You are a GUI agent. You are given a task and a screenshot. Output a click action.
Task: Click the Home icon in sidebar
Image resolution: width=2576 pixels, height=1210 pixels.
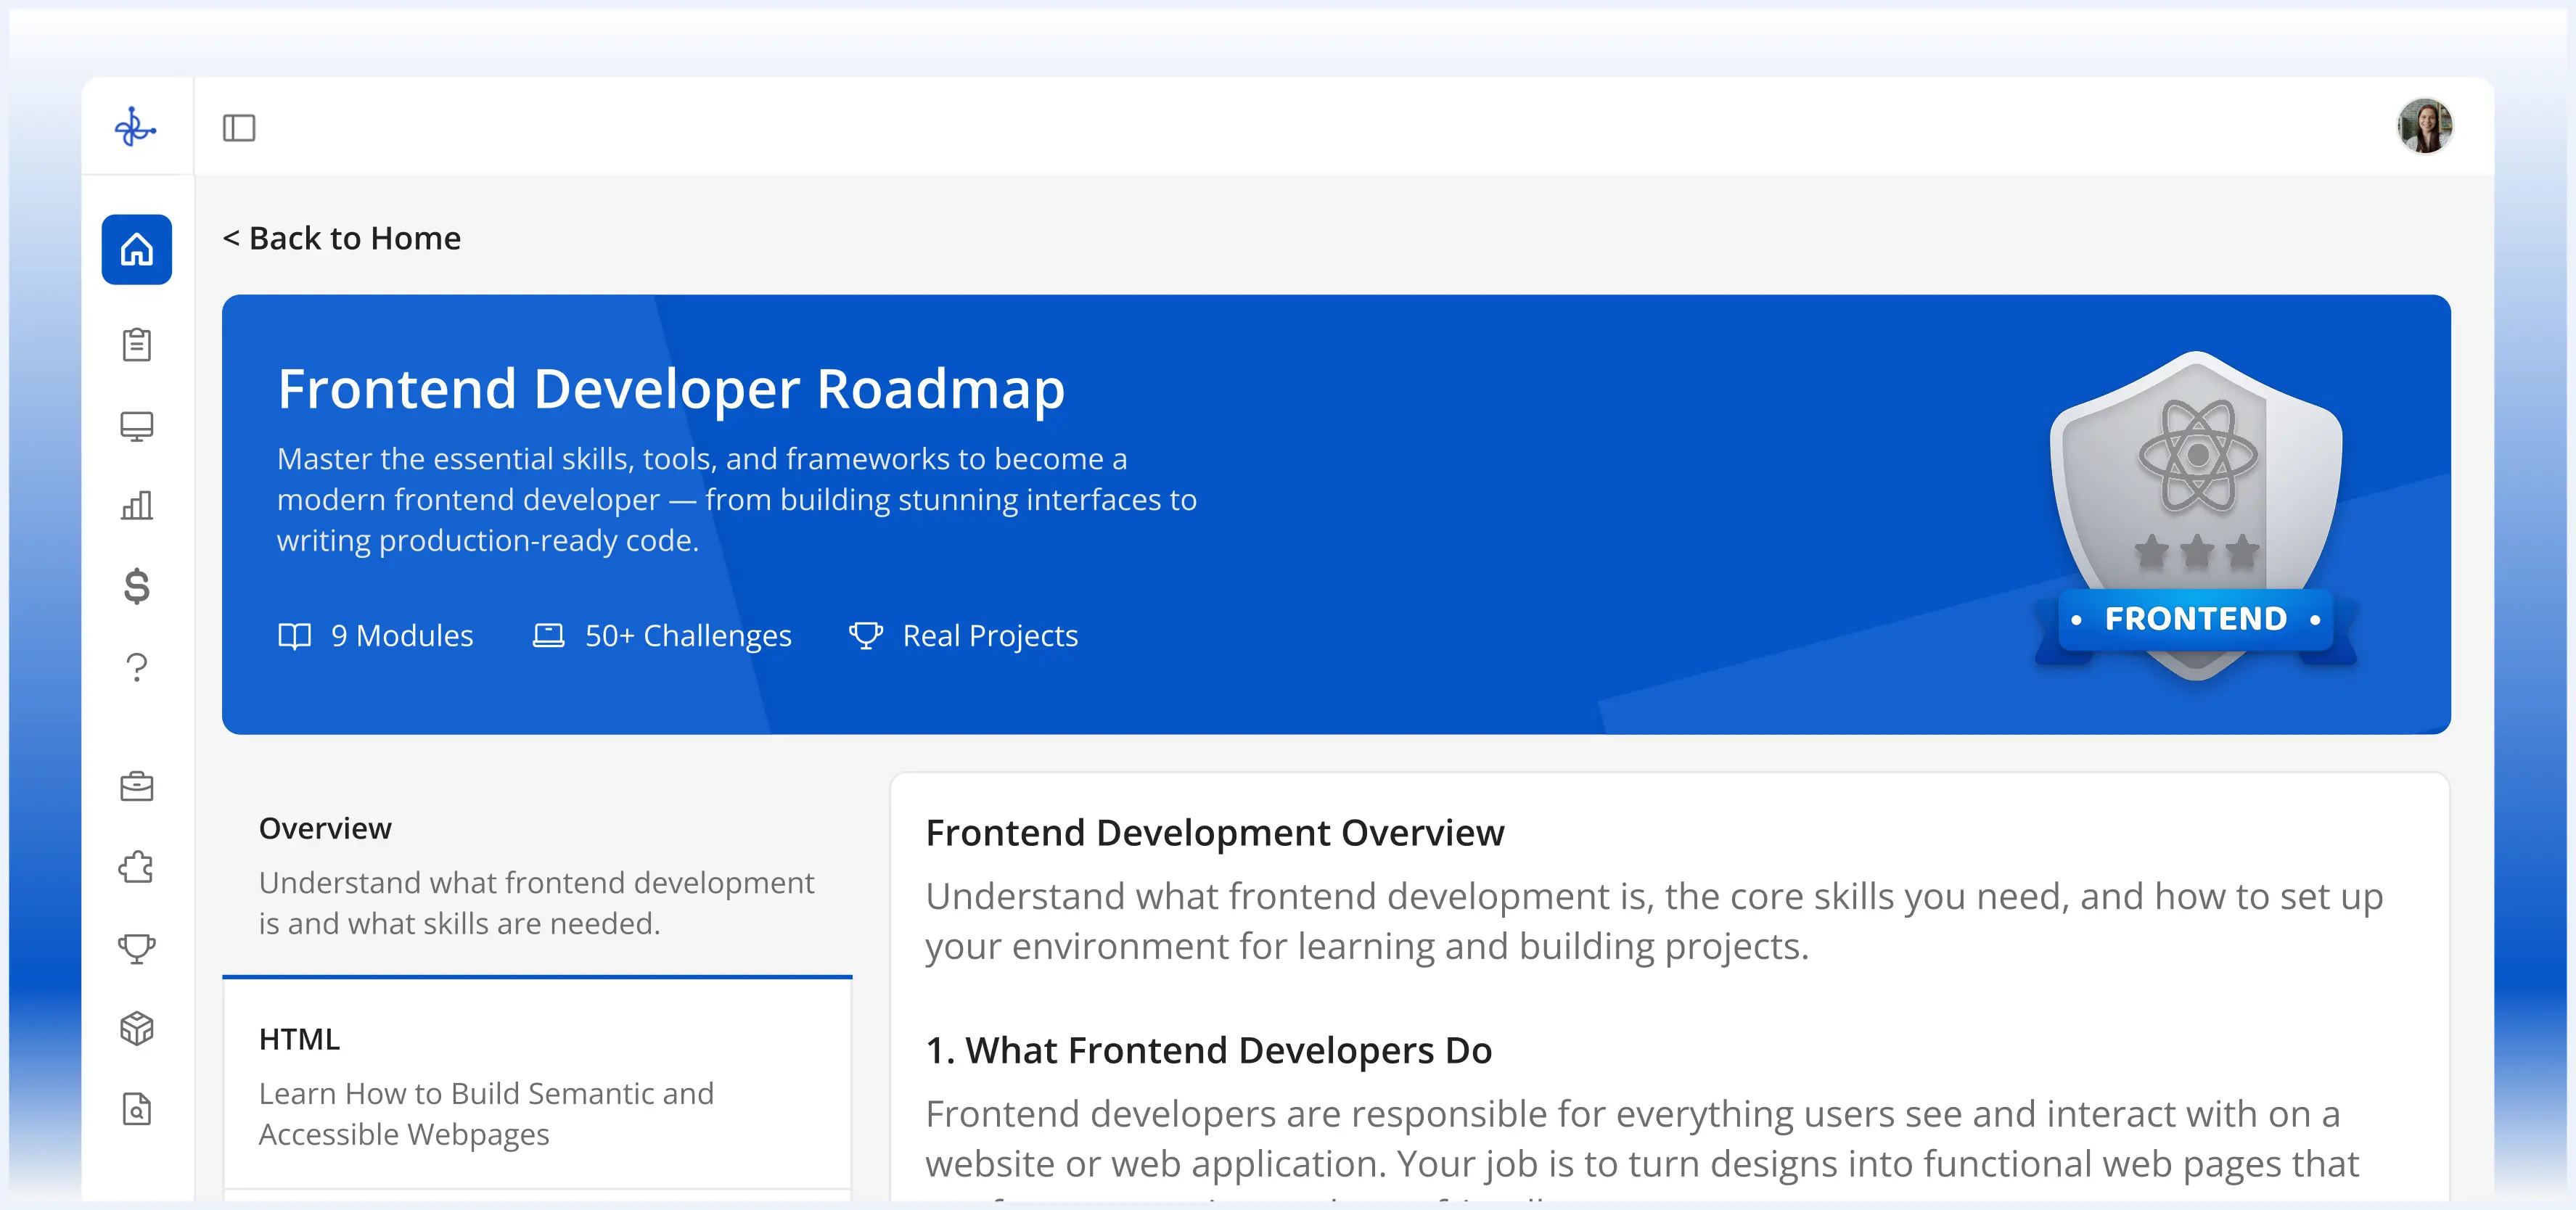136,249
